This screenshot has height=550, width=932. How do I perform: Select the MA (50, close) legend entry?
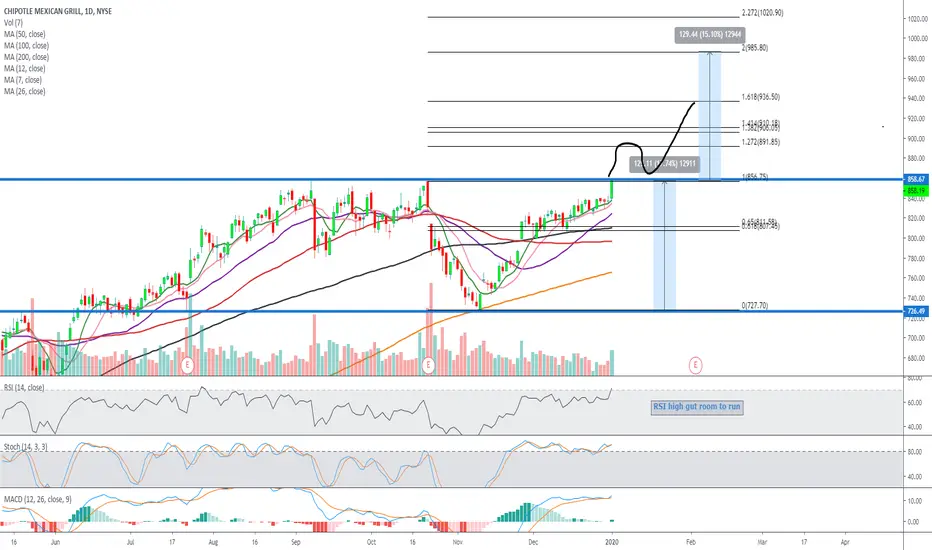(x=24, y=34)
